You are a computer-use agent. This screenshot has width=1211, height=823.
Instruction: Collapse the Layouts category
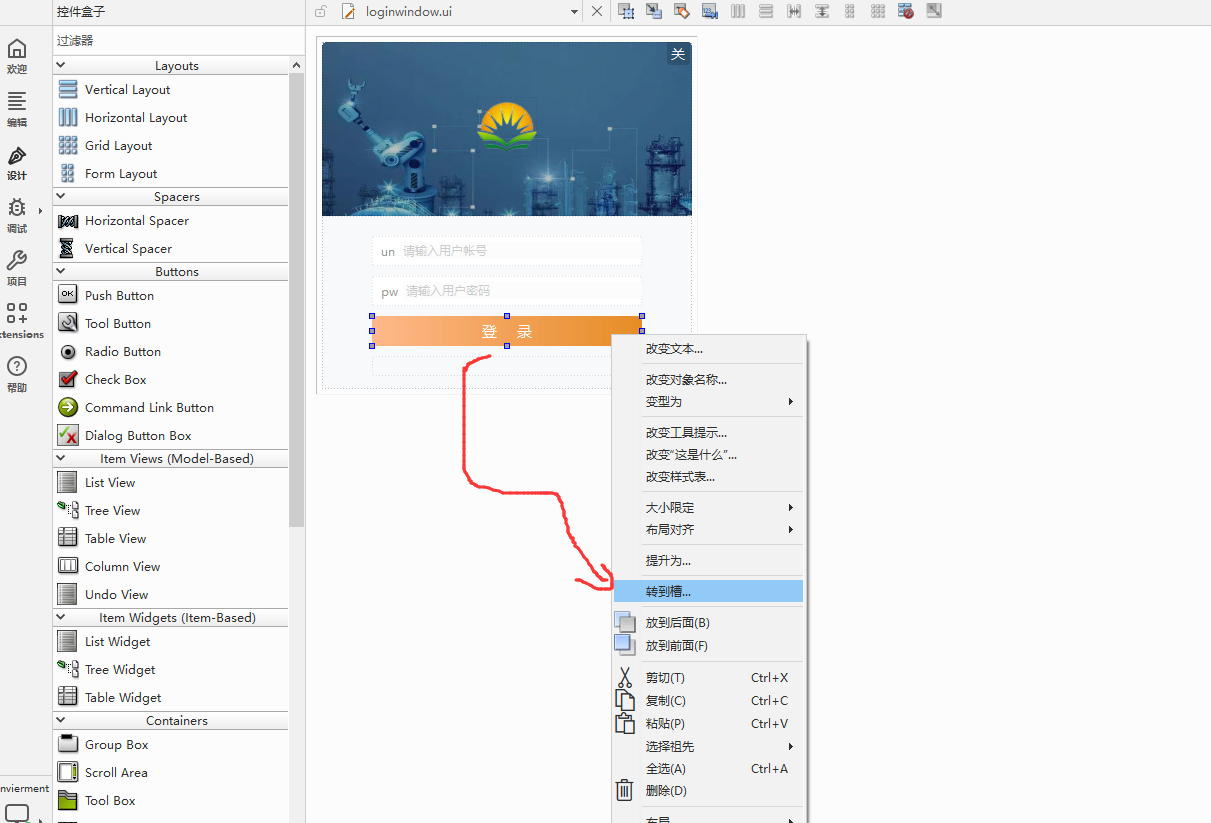61,65
